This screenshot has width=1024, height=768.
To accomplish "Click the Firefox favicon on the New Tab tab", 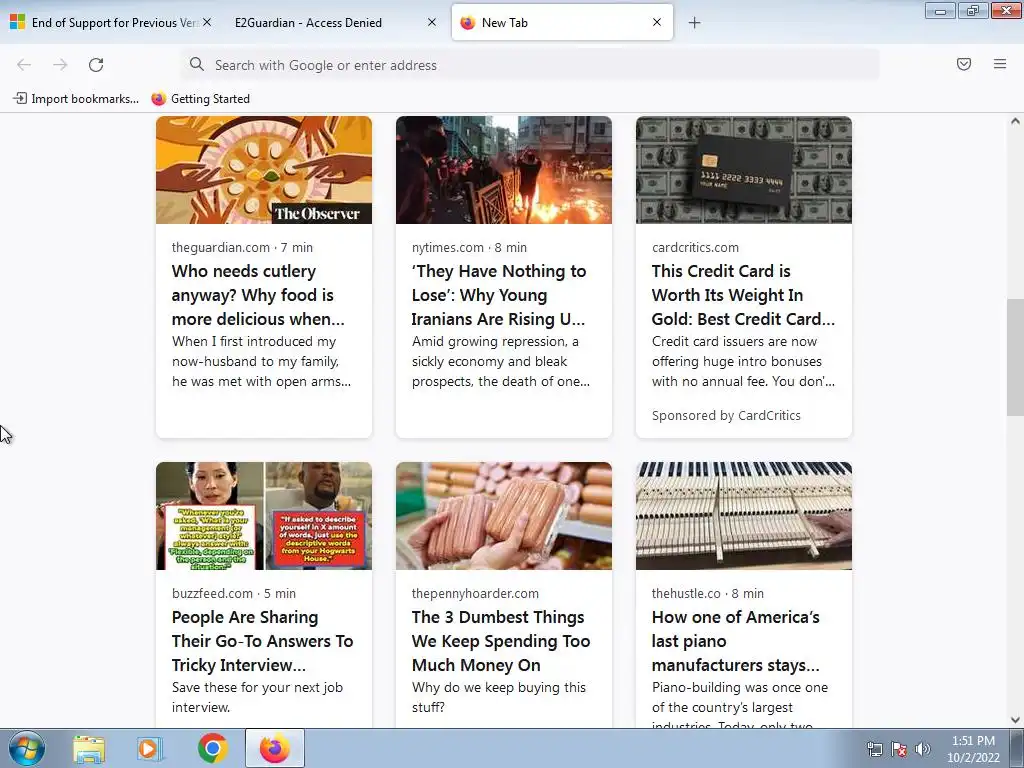I will (468, 23).
